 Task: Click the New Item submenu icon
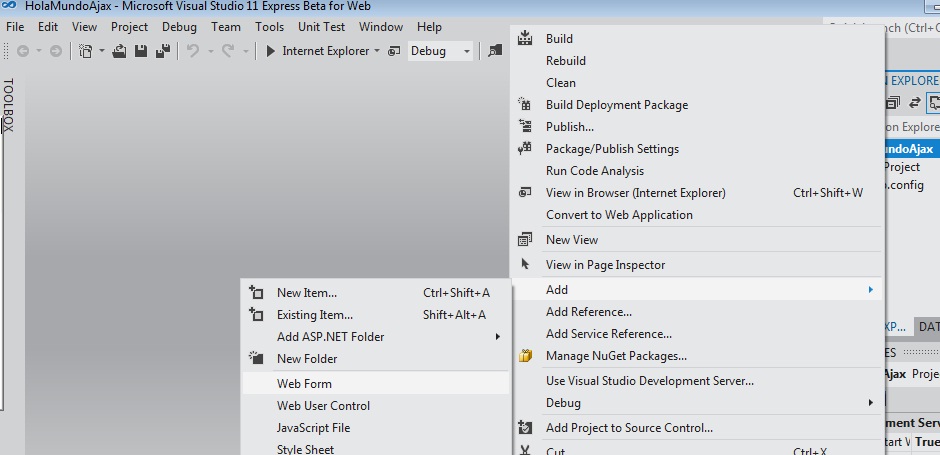coord(256,293)
